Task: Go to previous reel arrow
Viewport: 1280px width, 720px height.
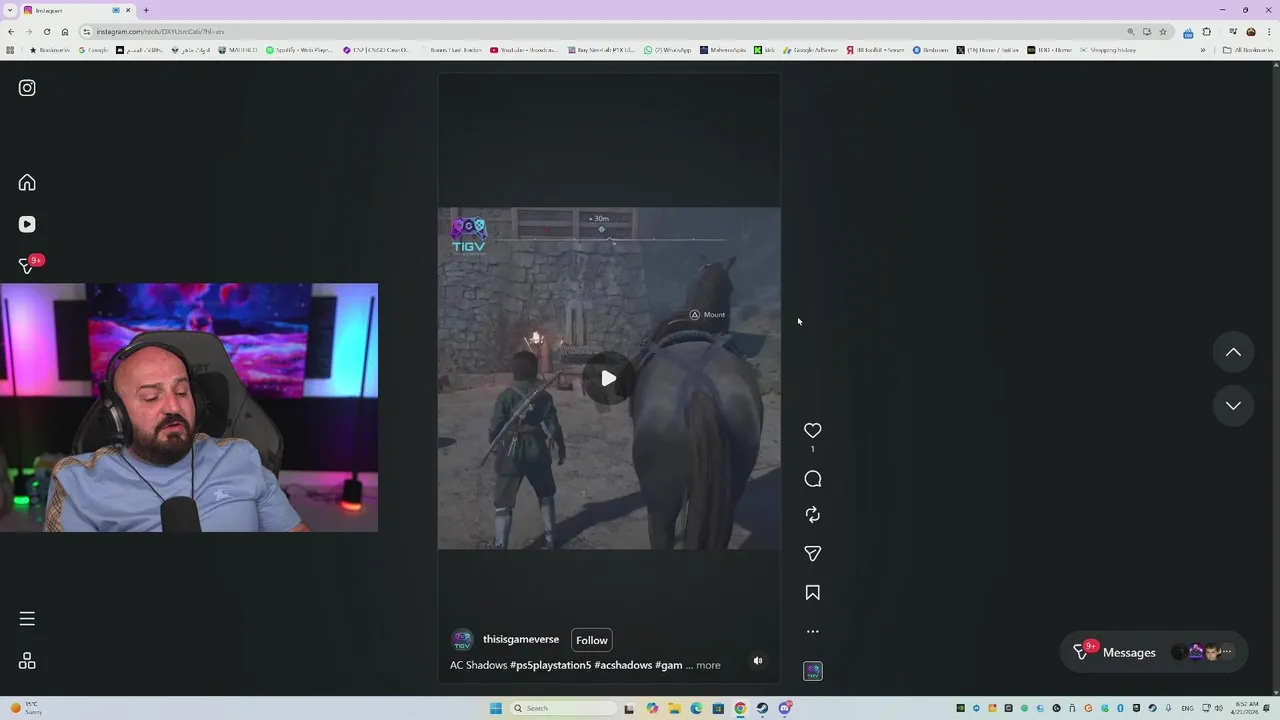Action: point(1233,352)
